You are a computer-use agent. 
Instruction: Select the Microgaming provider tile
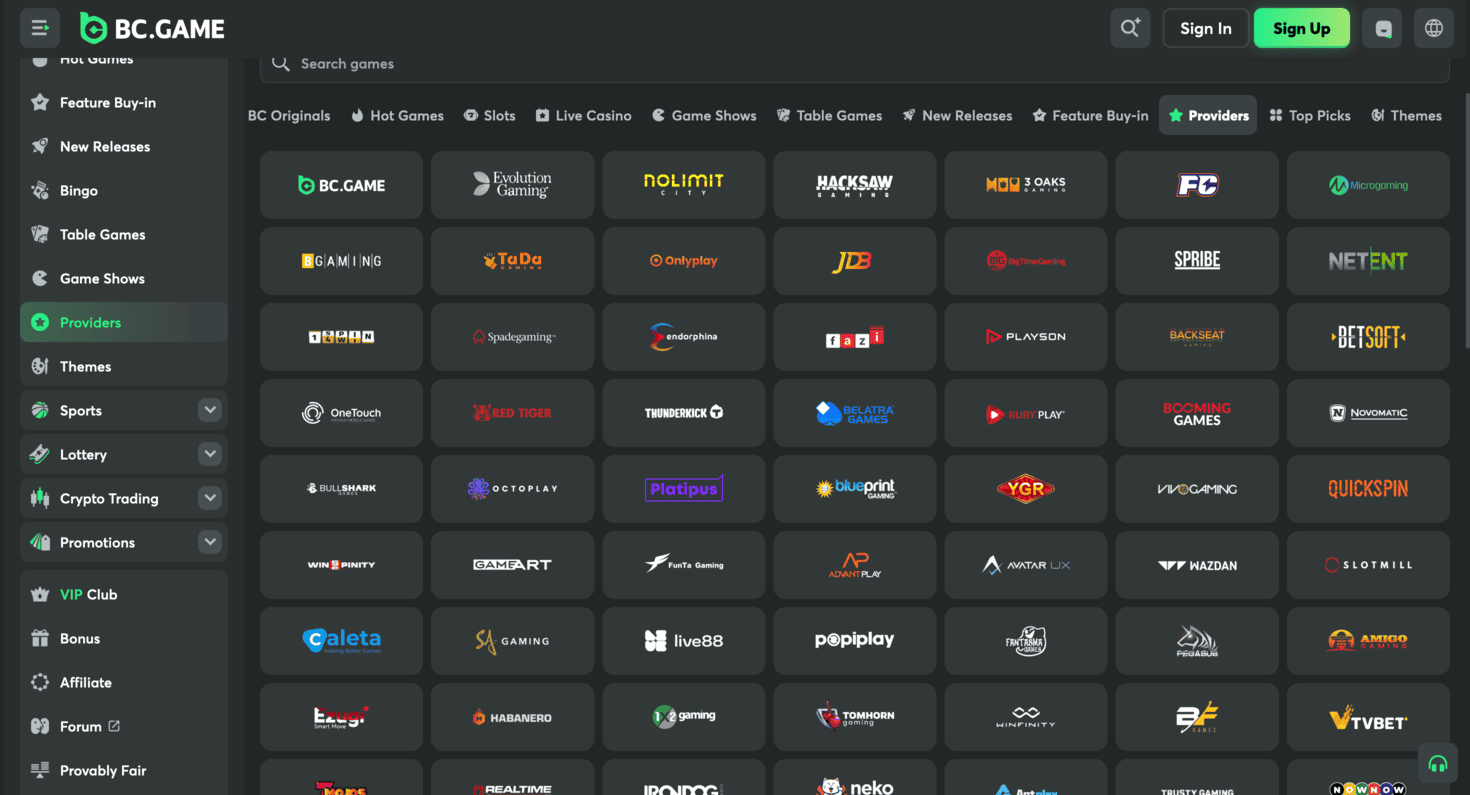(1368, 185)
